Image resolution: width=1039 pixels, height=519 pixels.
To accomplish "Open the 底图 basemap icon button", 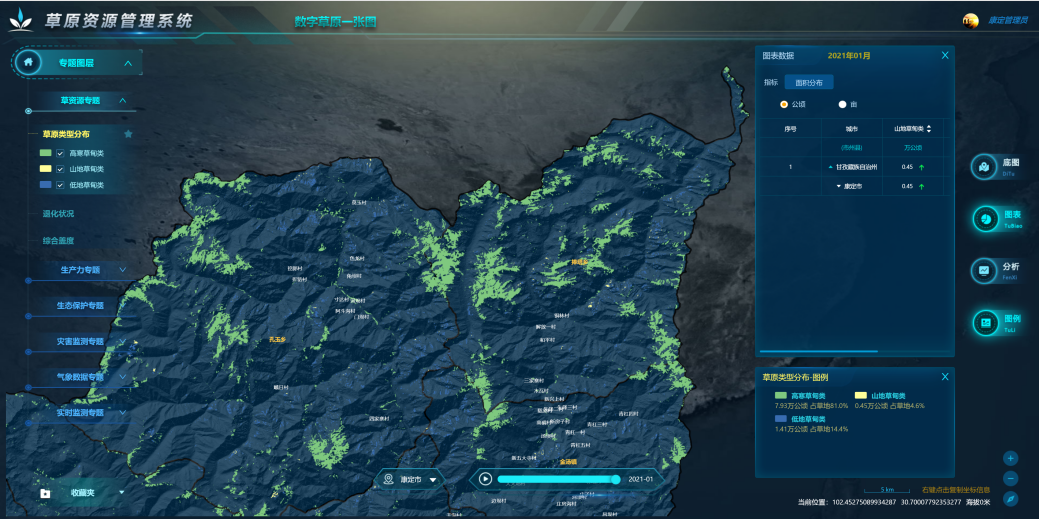I will coord(985,166).
